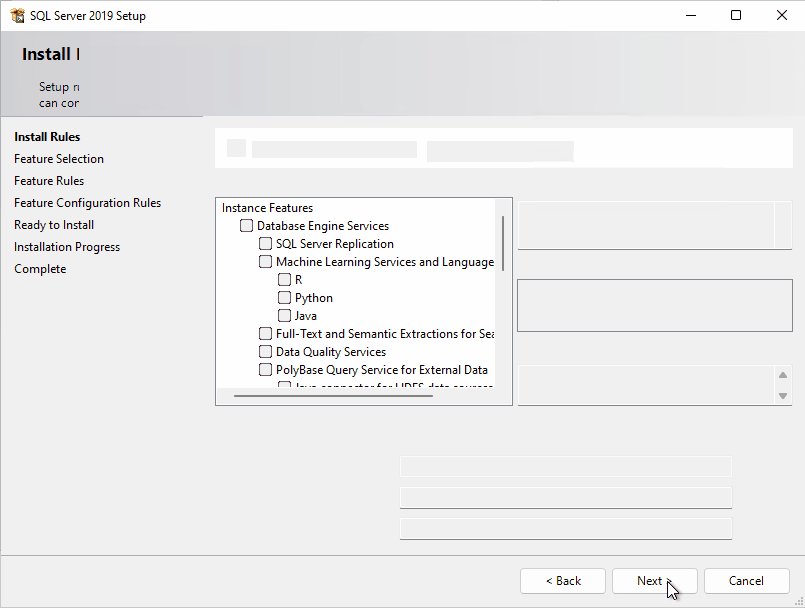Close the SQL Server 2019 Setup window
The height and width of the screenshot is (608, 805).
pos(781,15)
